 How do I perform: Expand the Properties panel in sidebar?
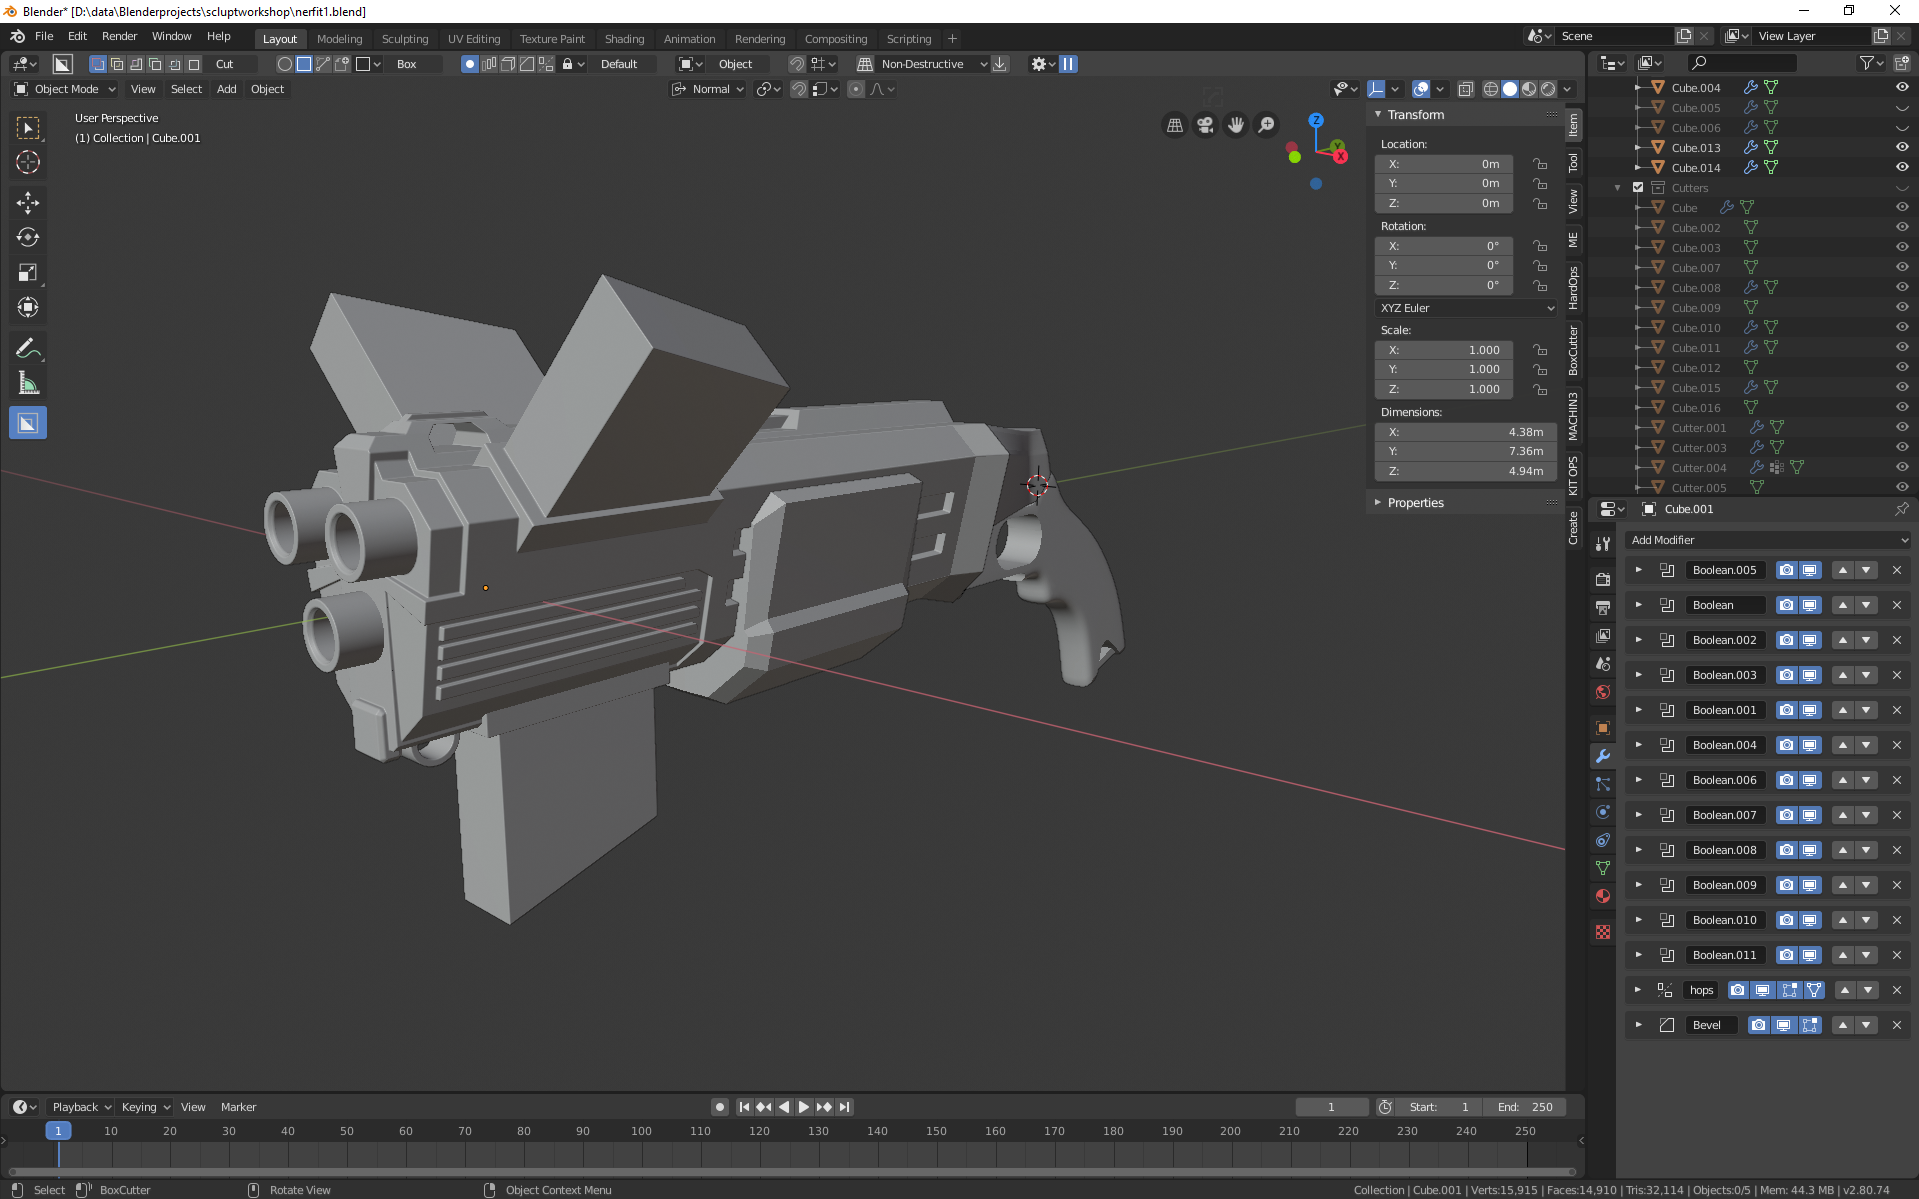tap(1415, 503)
